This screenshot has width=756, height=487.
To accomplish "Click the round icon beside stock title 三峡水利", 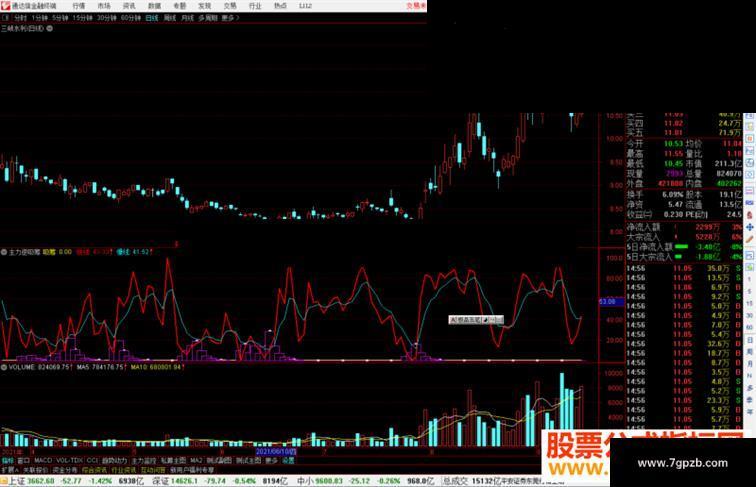I will point(50,28).
